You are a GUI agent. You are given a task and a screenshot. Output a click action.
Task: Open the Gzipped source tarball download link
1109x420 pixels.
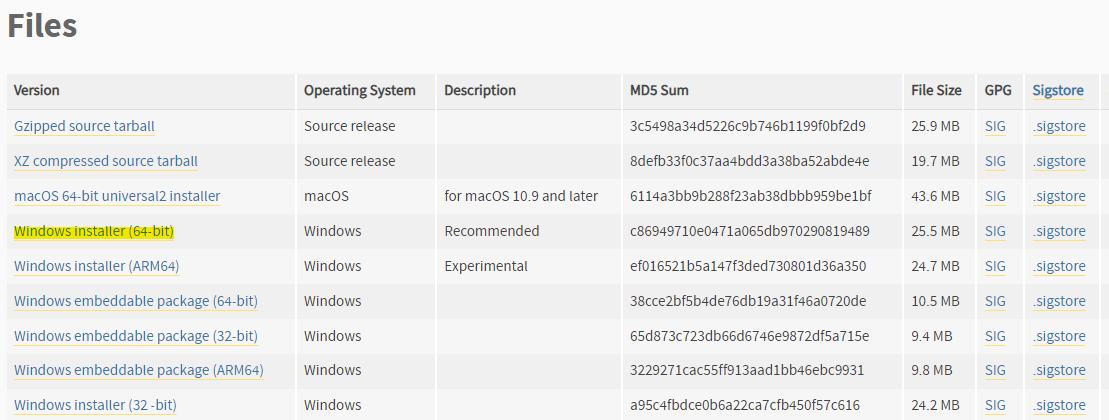pyautogui.click(x=84, y=127)
